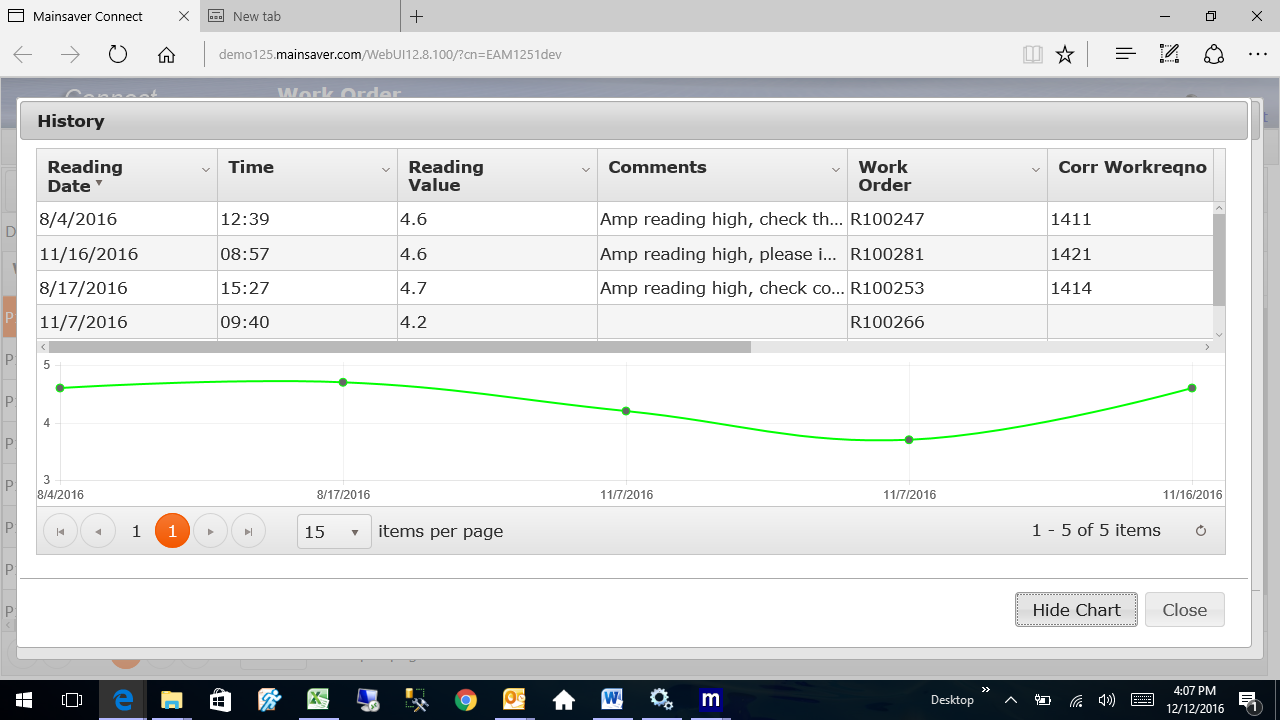The width and height of the screenshot is (1280, 720).
Task: Open items per page dropdown
Action: click(334, 532)
